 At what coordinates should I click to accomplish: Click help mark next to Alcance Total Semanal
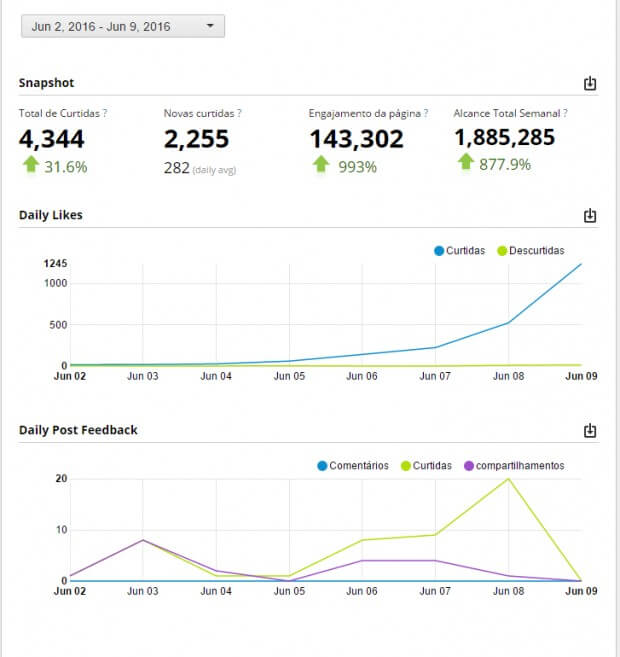click(565, 113)
